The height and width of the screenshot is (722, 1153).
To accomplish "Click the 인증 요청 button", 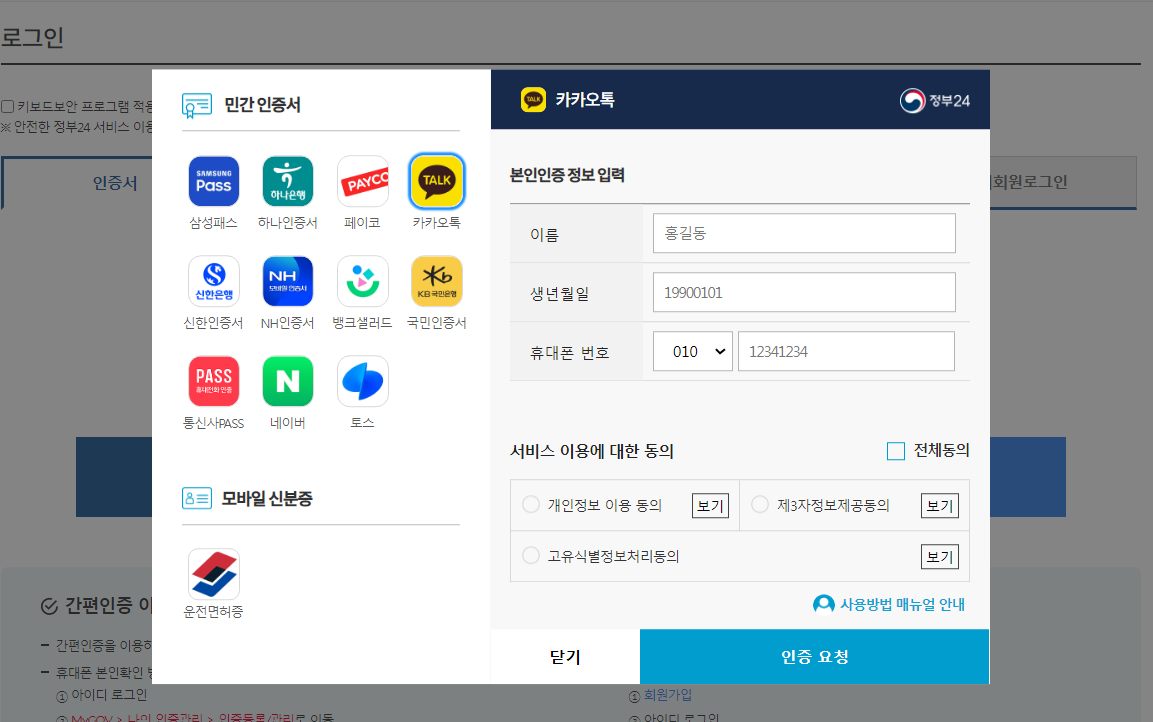I will click(815, 657).
